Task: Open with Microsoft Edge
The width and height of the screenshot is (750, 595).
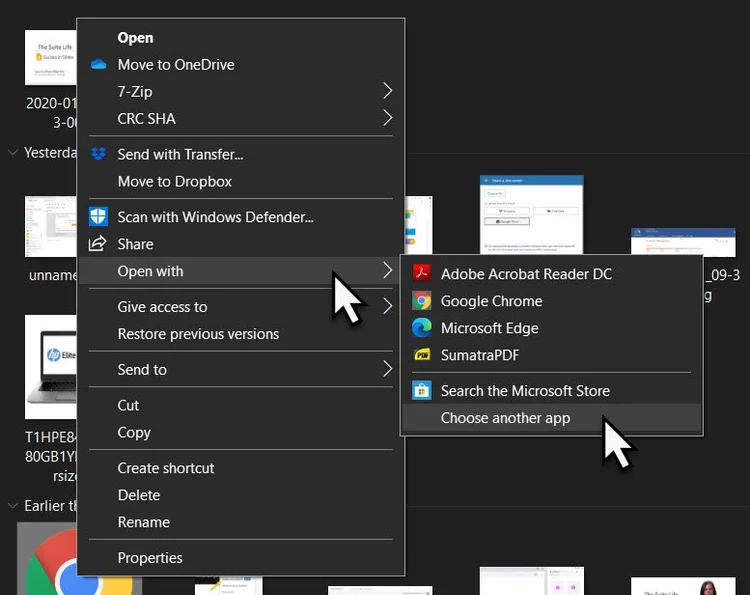Action: point(552,328)
